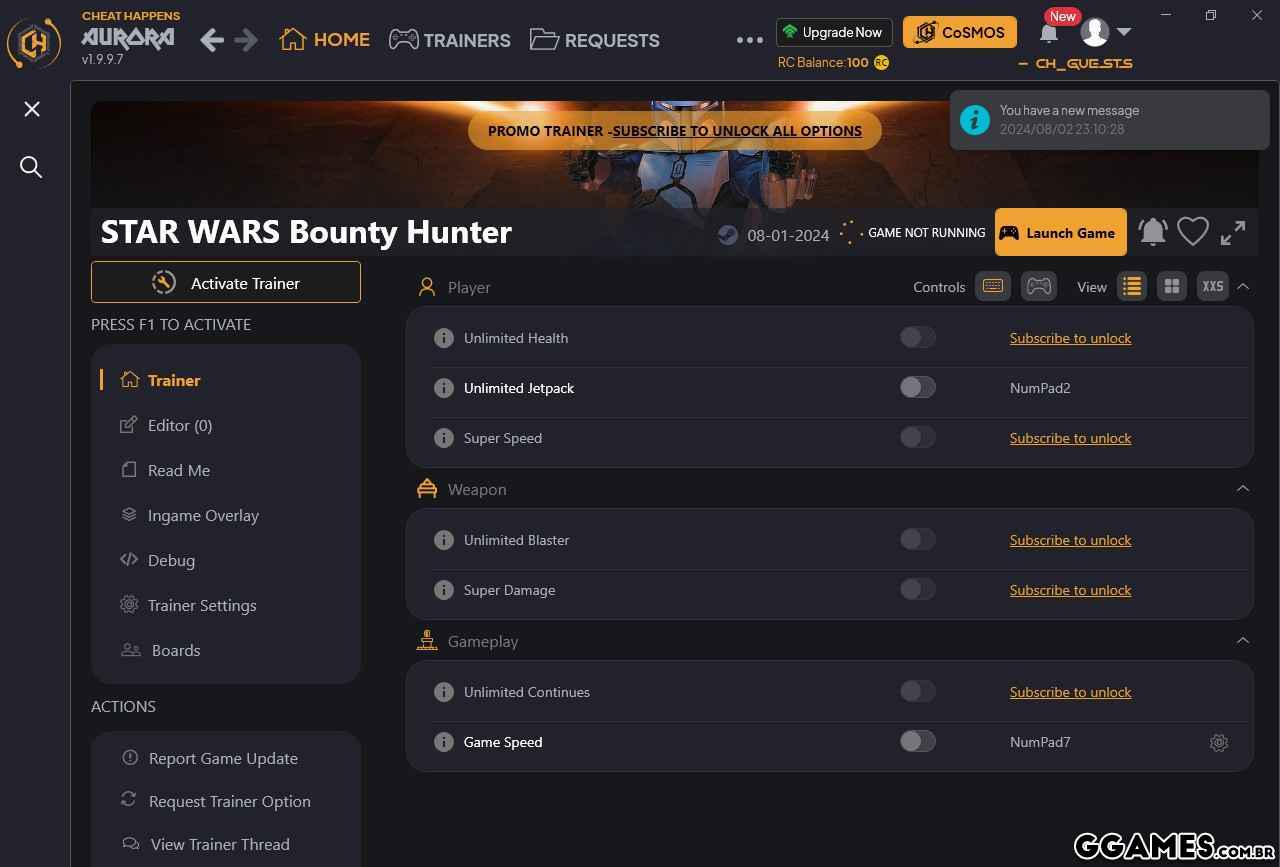
Task: Go forward with the right arrow
Action: click(x=246, y=40)
